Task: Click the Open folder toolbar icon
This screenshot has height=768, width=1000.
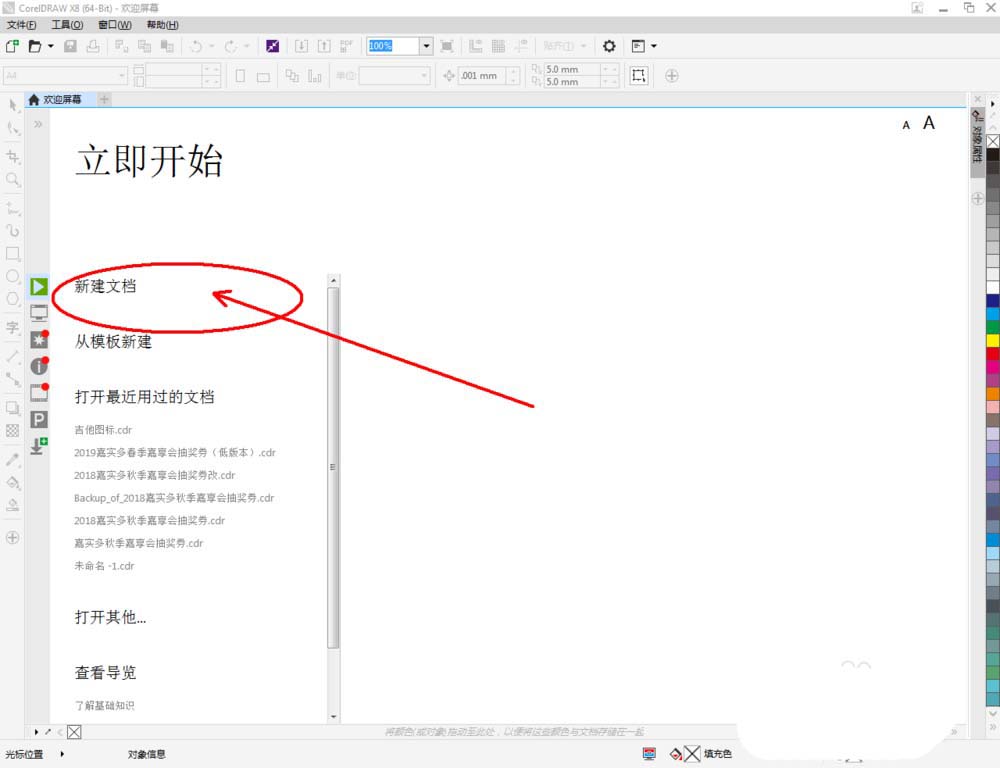Action: [35, 46]
